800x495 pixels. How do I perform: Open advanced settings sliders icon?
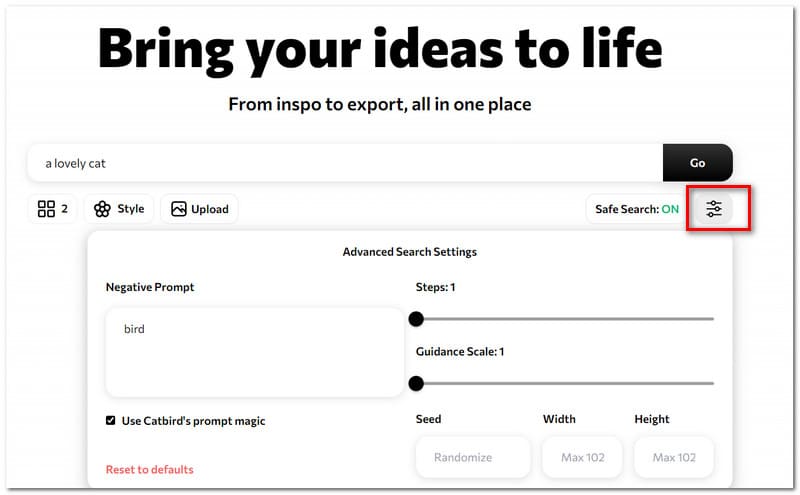point(714,209)
